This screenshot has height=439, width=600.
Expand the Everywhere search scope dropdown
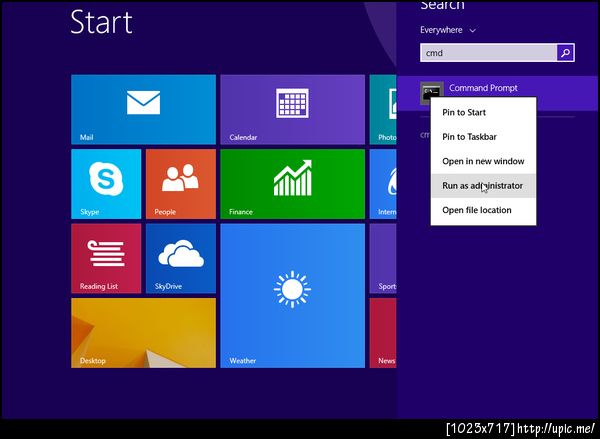(x=448, y=30)
